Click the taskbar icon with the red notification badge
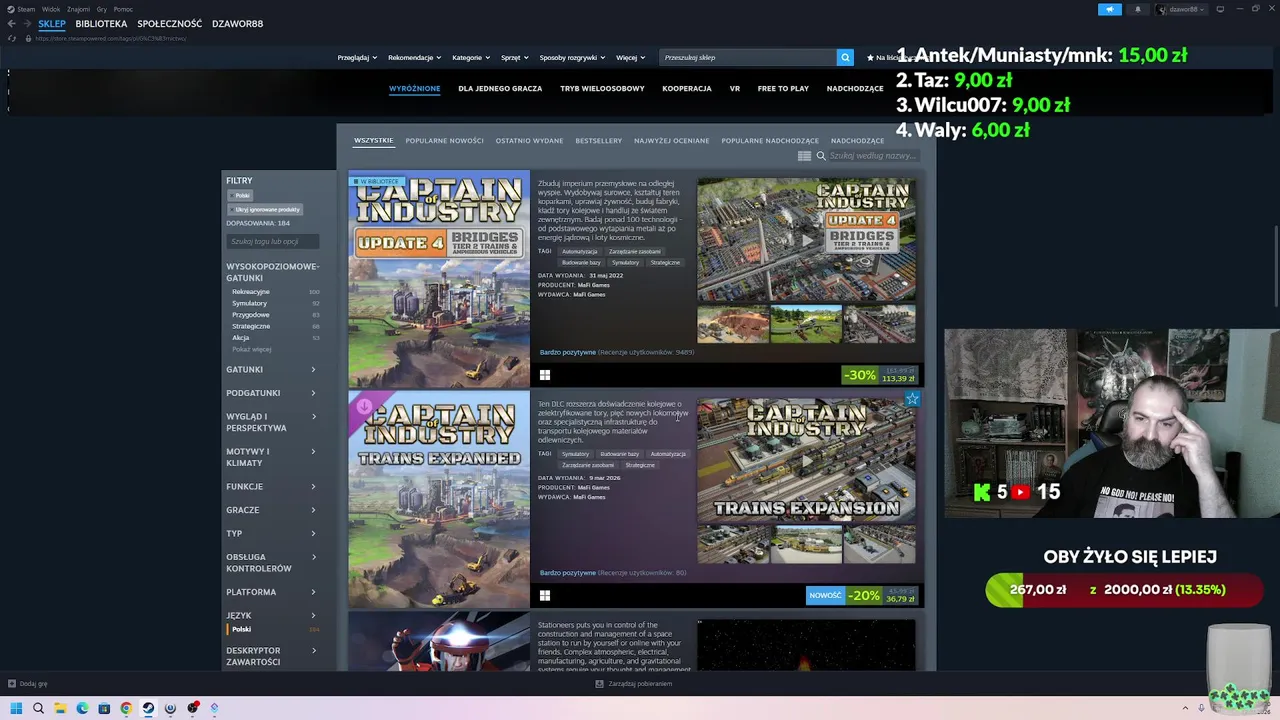Viewport: 1280px width, 720px height. 192,708
